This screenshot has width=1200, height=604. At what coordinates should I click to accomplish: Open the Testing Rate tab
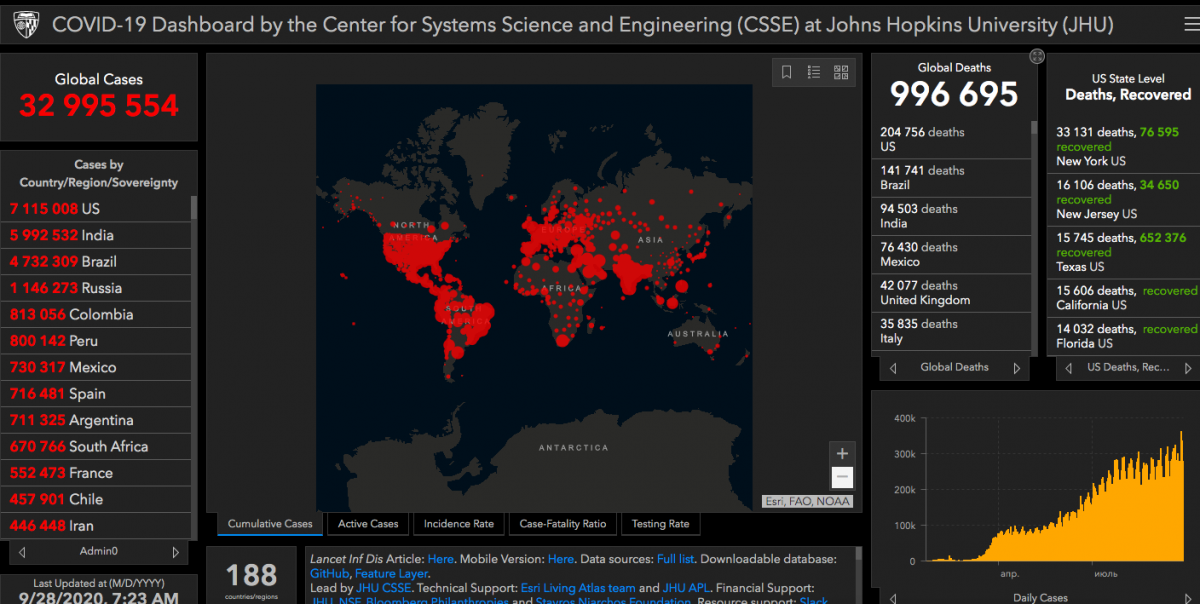[x=660, y=524]
